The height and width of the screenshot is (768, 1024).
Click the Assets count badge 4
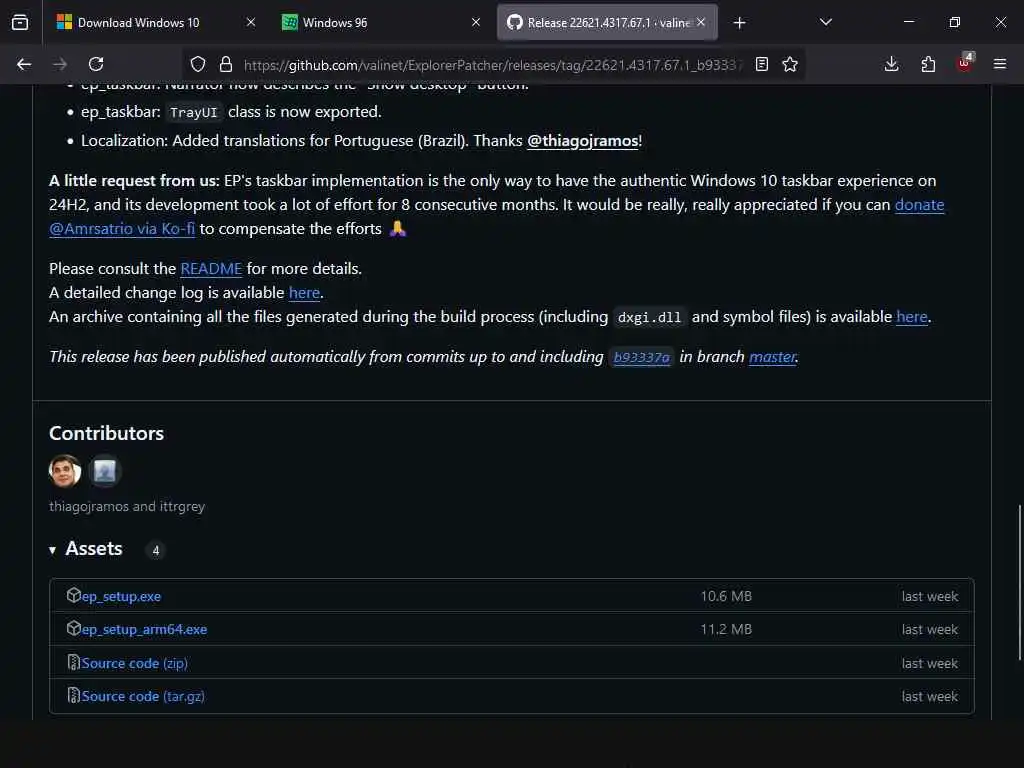pos(155,550)
